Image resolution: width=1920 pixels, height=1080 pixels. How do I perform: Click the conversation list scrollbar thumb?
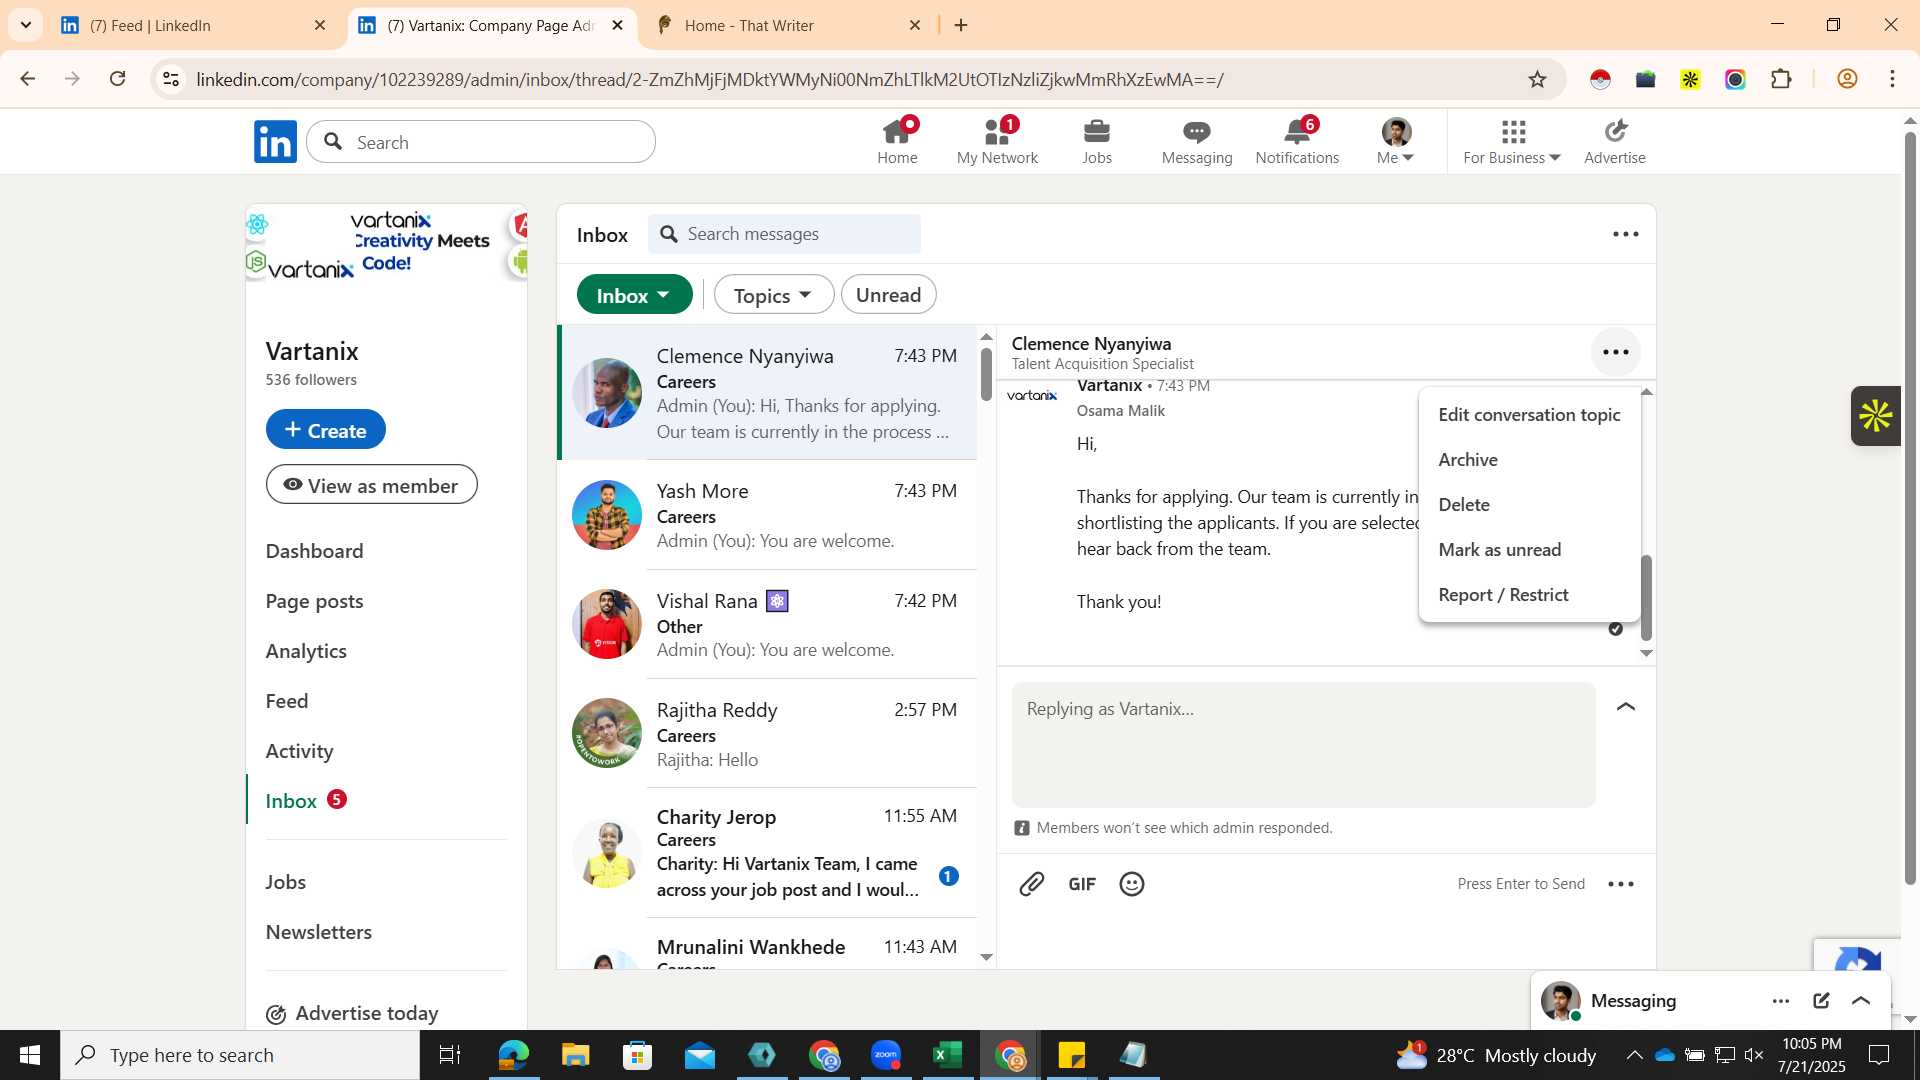pyautogui.click(x=986, y=374)
